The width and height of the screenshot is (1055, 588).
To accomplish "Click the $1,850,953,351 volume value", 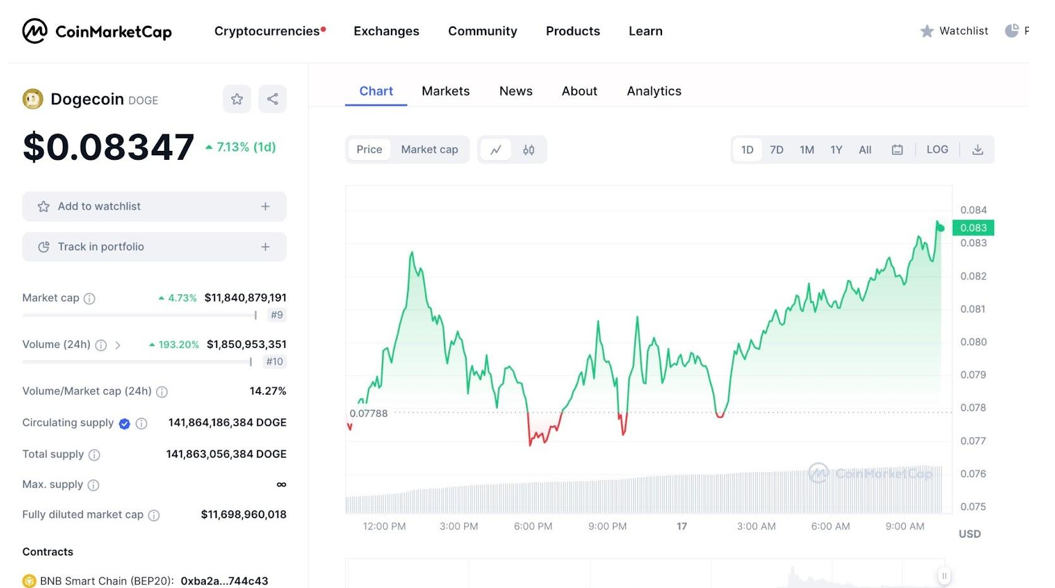I will 246,344.
